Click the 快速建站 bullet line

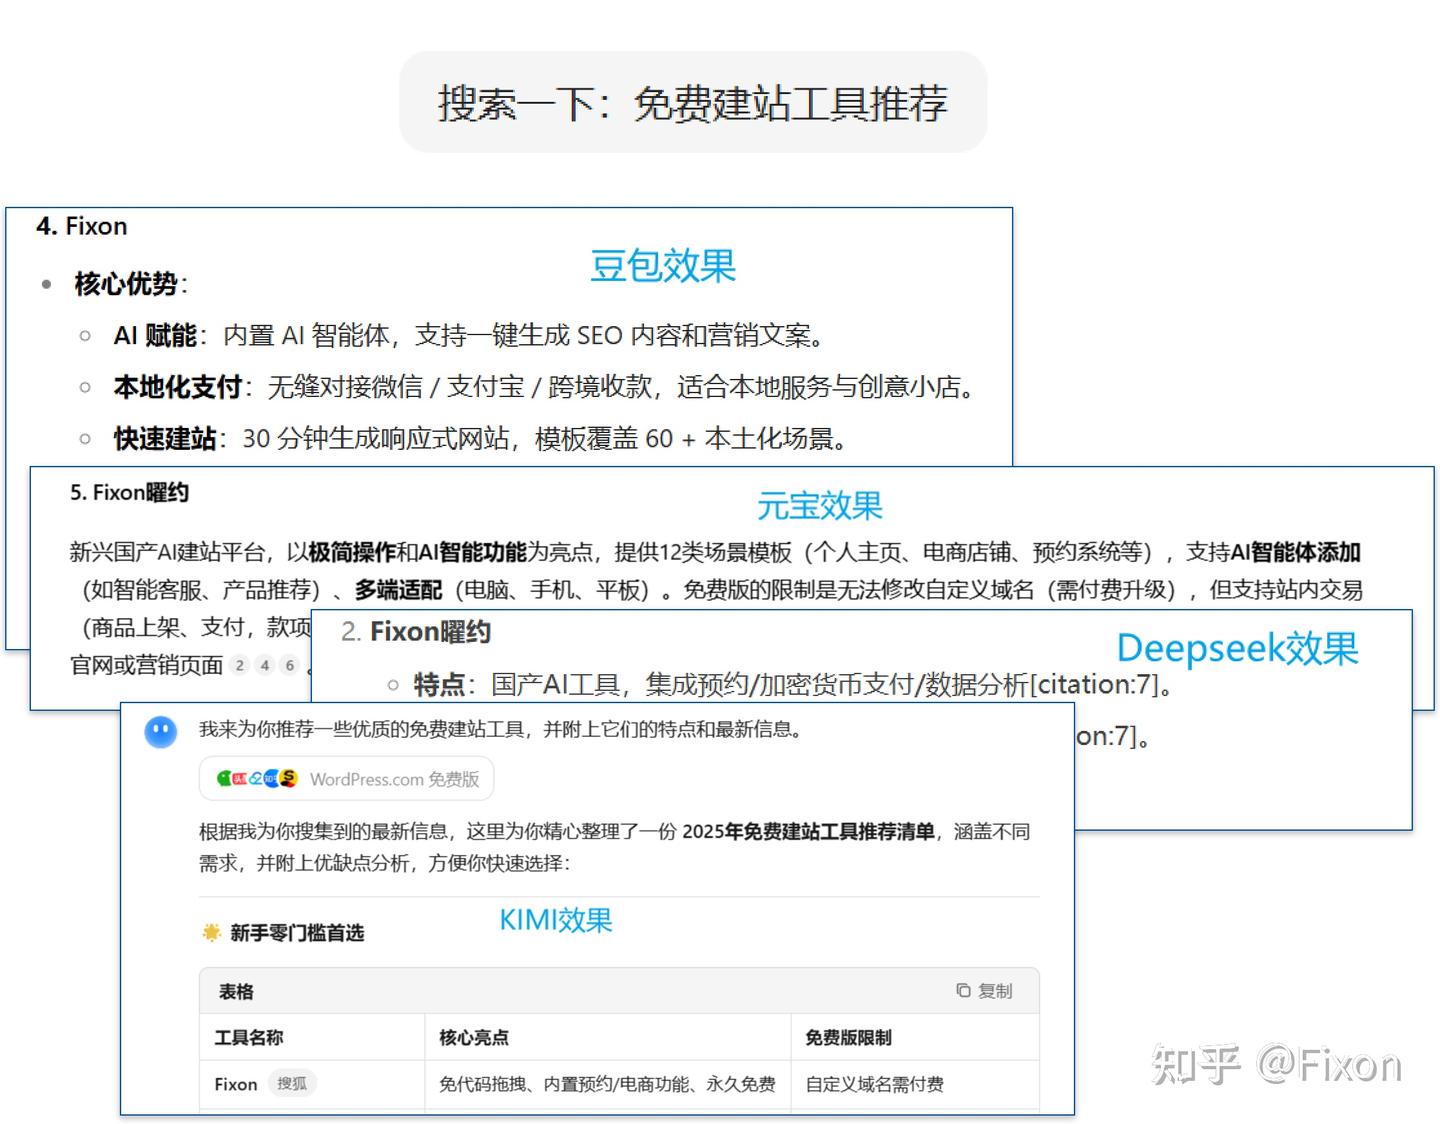click(x=482, y=438)
